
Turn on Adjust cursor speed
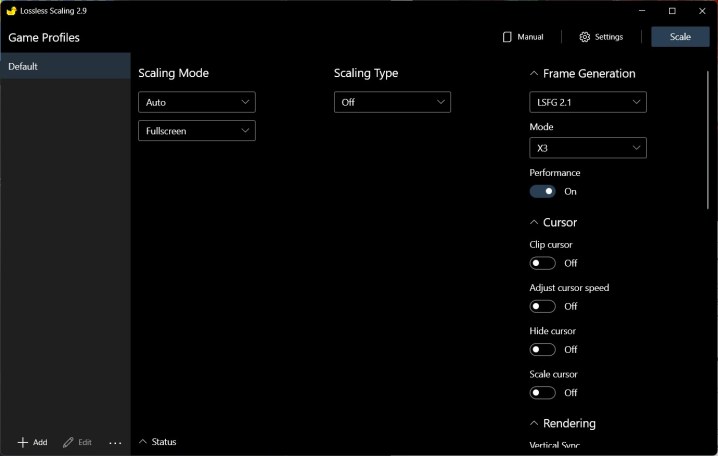[542, 306]
